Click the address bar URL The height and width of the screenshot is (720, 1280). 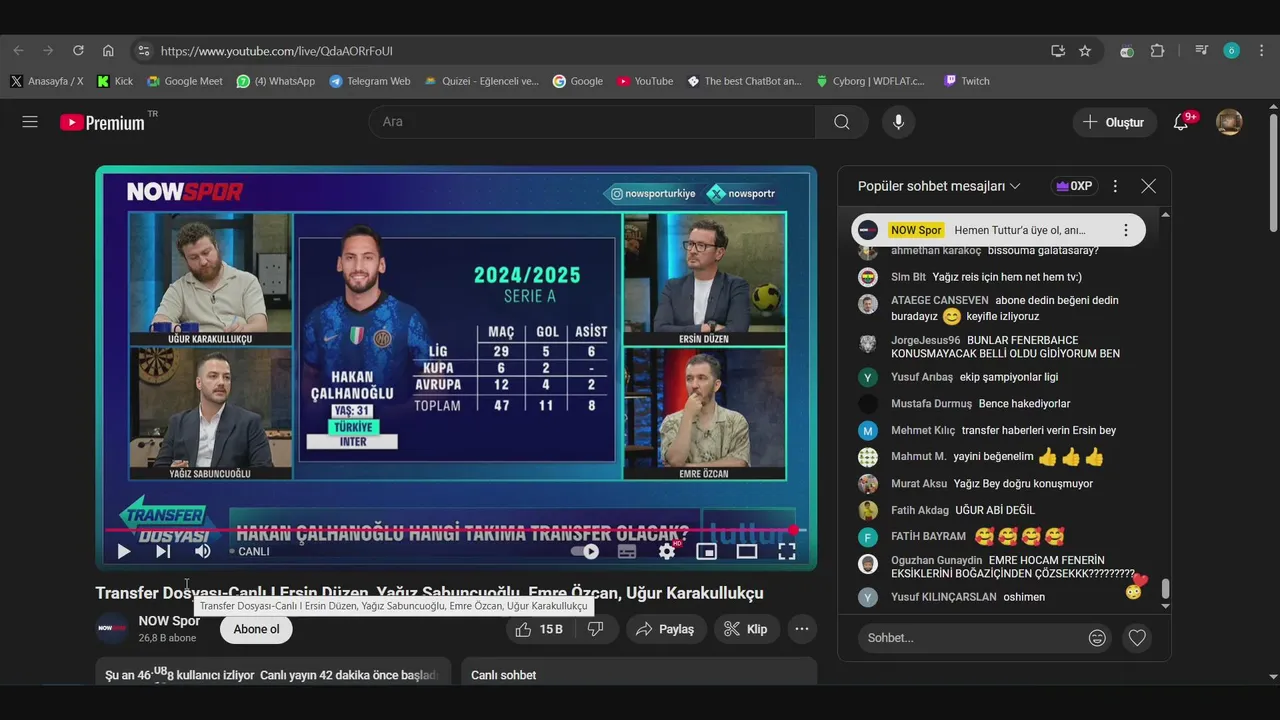click(x=277, y=51)
